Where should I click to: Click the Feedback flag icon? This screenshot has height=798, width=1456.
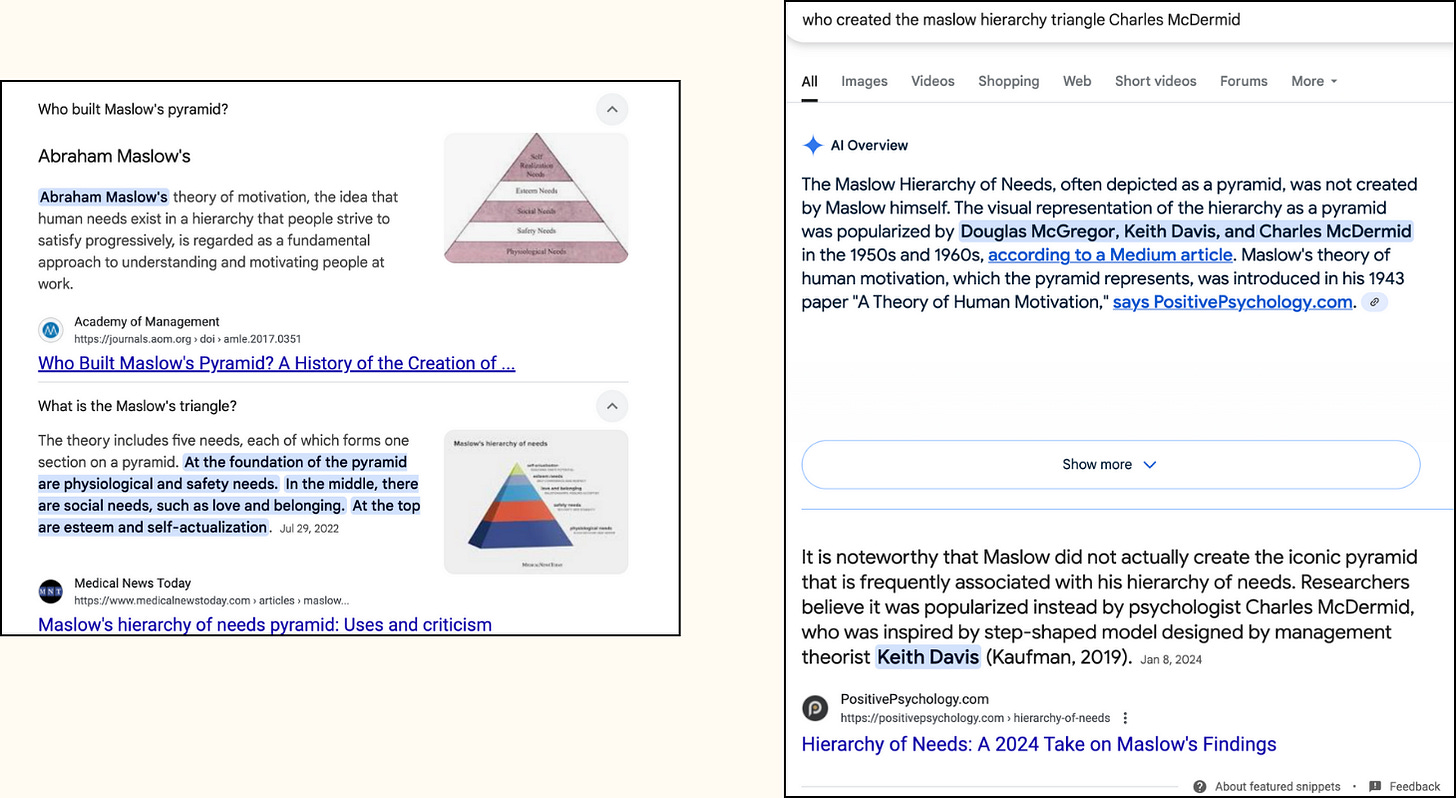(x=1375, y=786)
